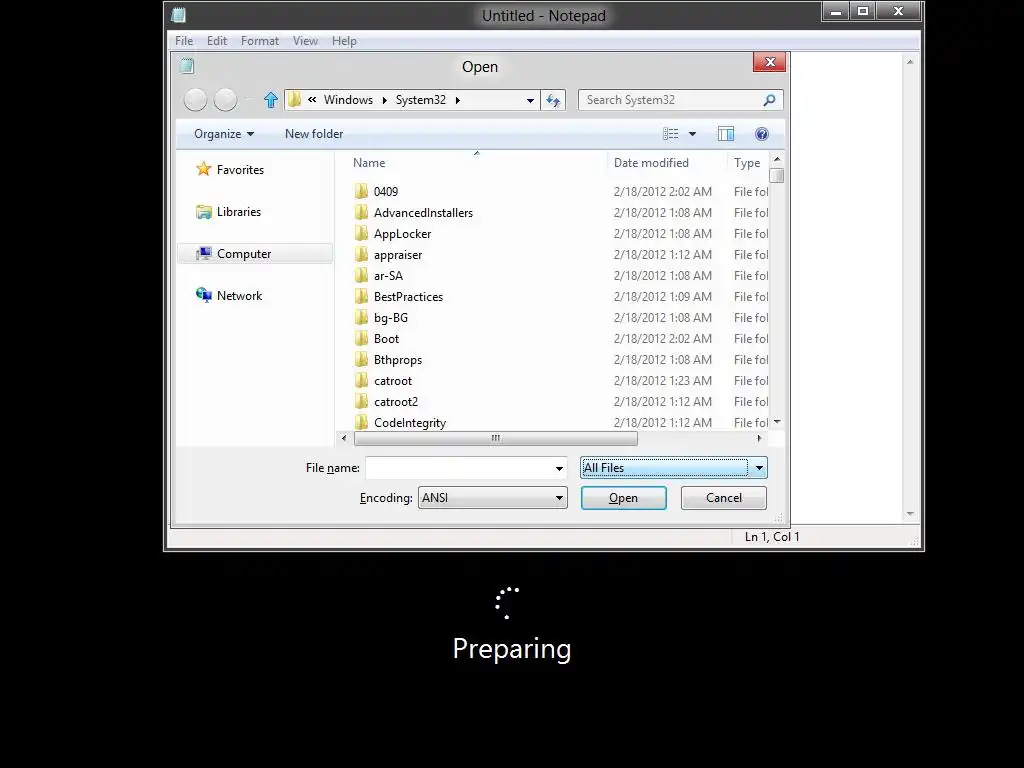The image size is (1024, 768).
Task: Click the 0409 folder icon
Action: [x=361, y=191]
